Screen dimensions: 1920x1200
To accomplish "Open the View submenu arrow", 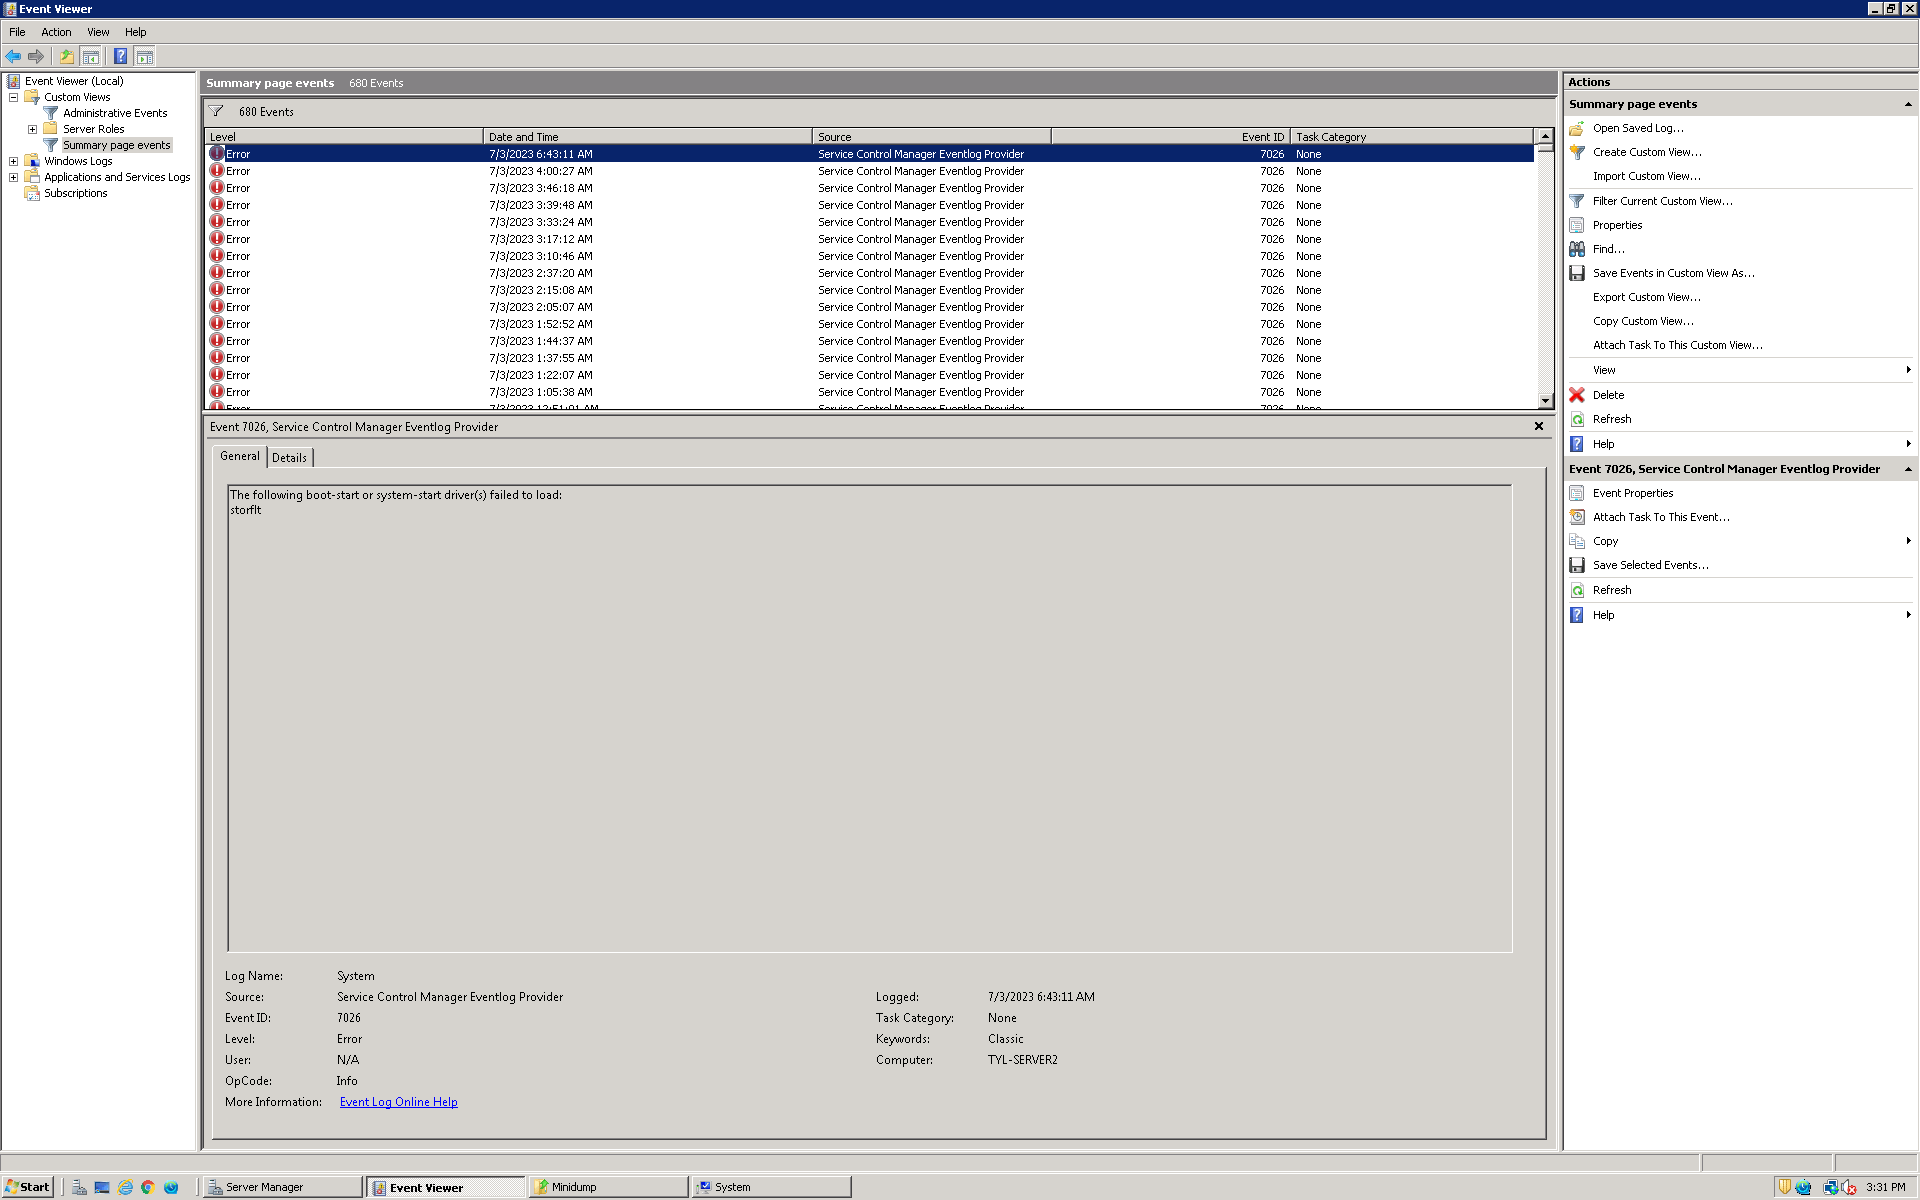I will point(1908,369).
